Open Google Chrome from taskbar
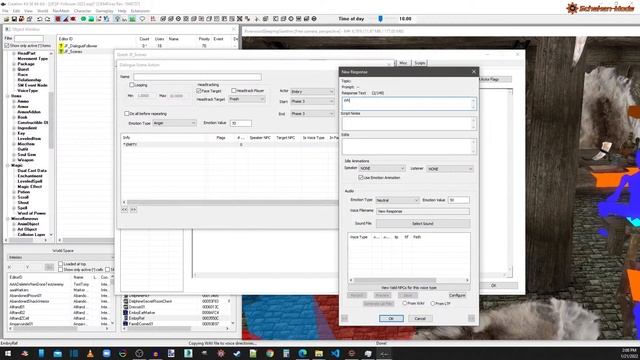The height and width of the screenshot is (360, 640). (270, 353)
